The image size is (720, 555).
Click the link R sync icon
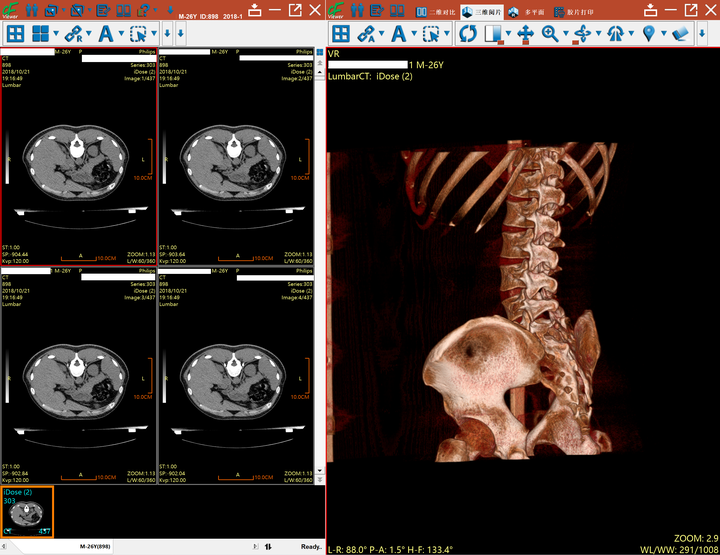(x=73, y=34)
